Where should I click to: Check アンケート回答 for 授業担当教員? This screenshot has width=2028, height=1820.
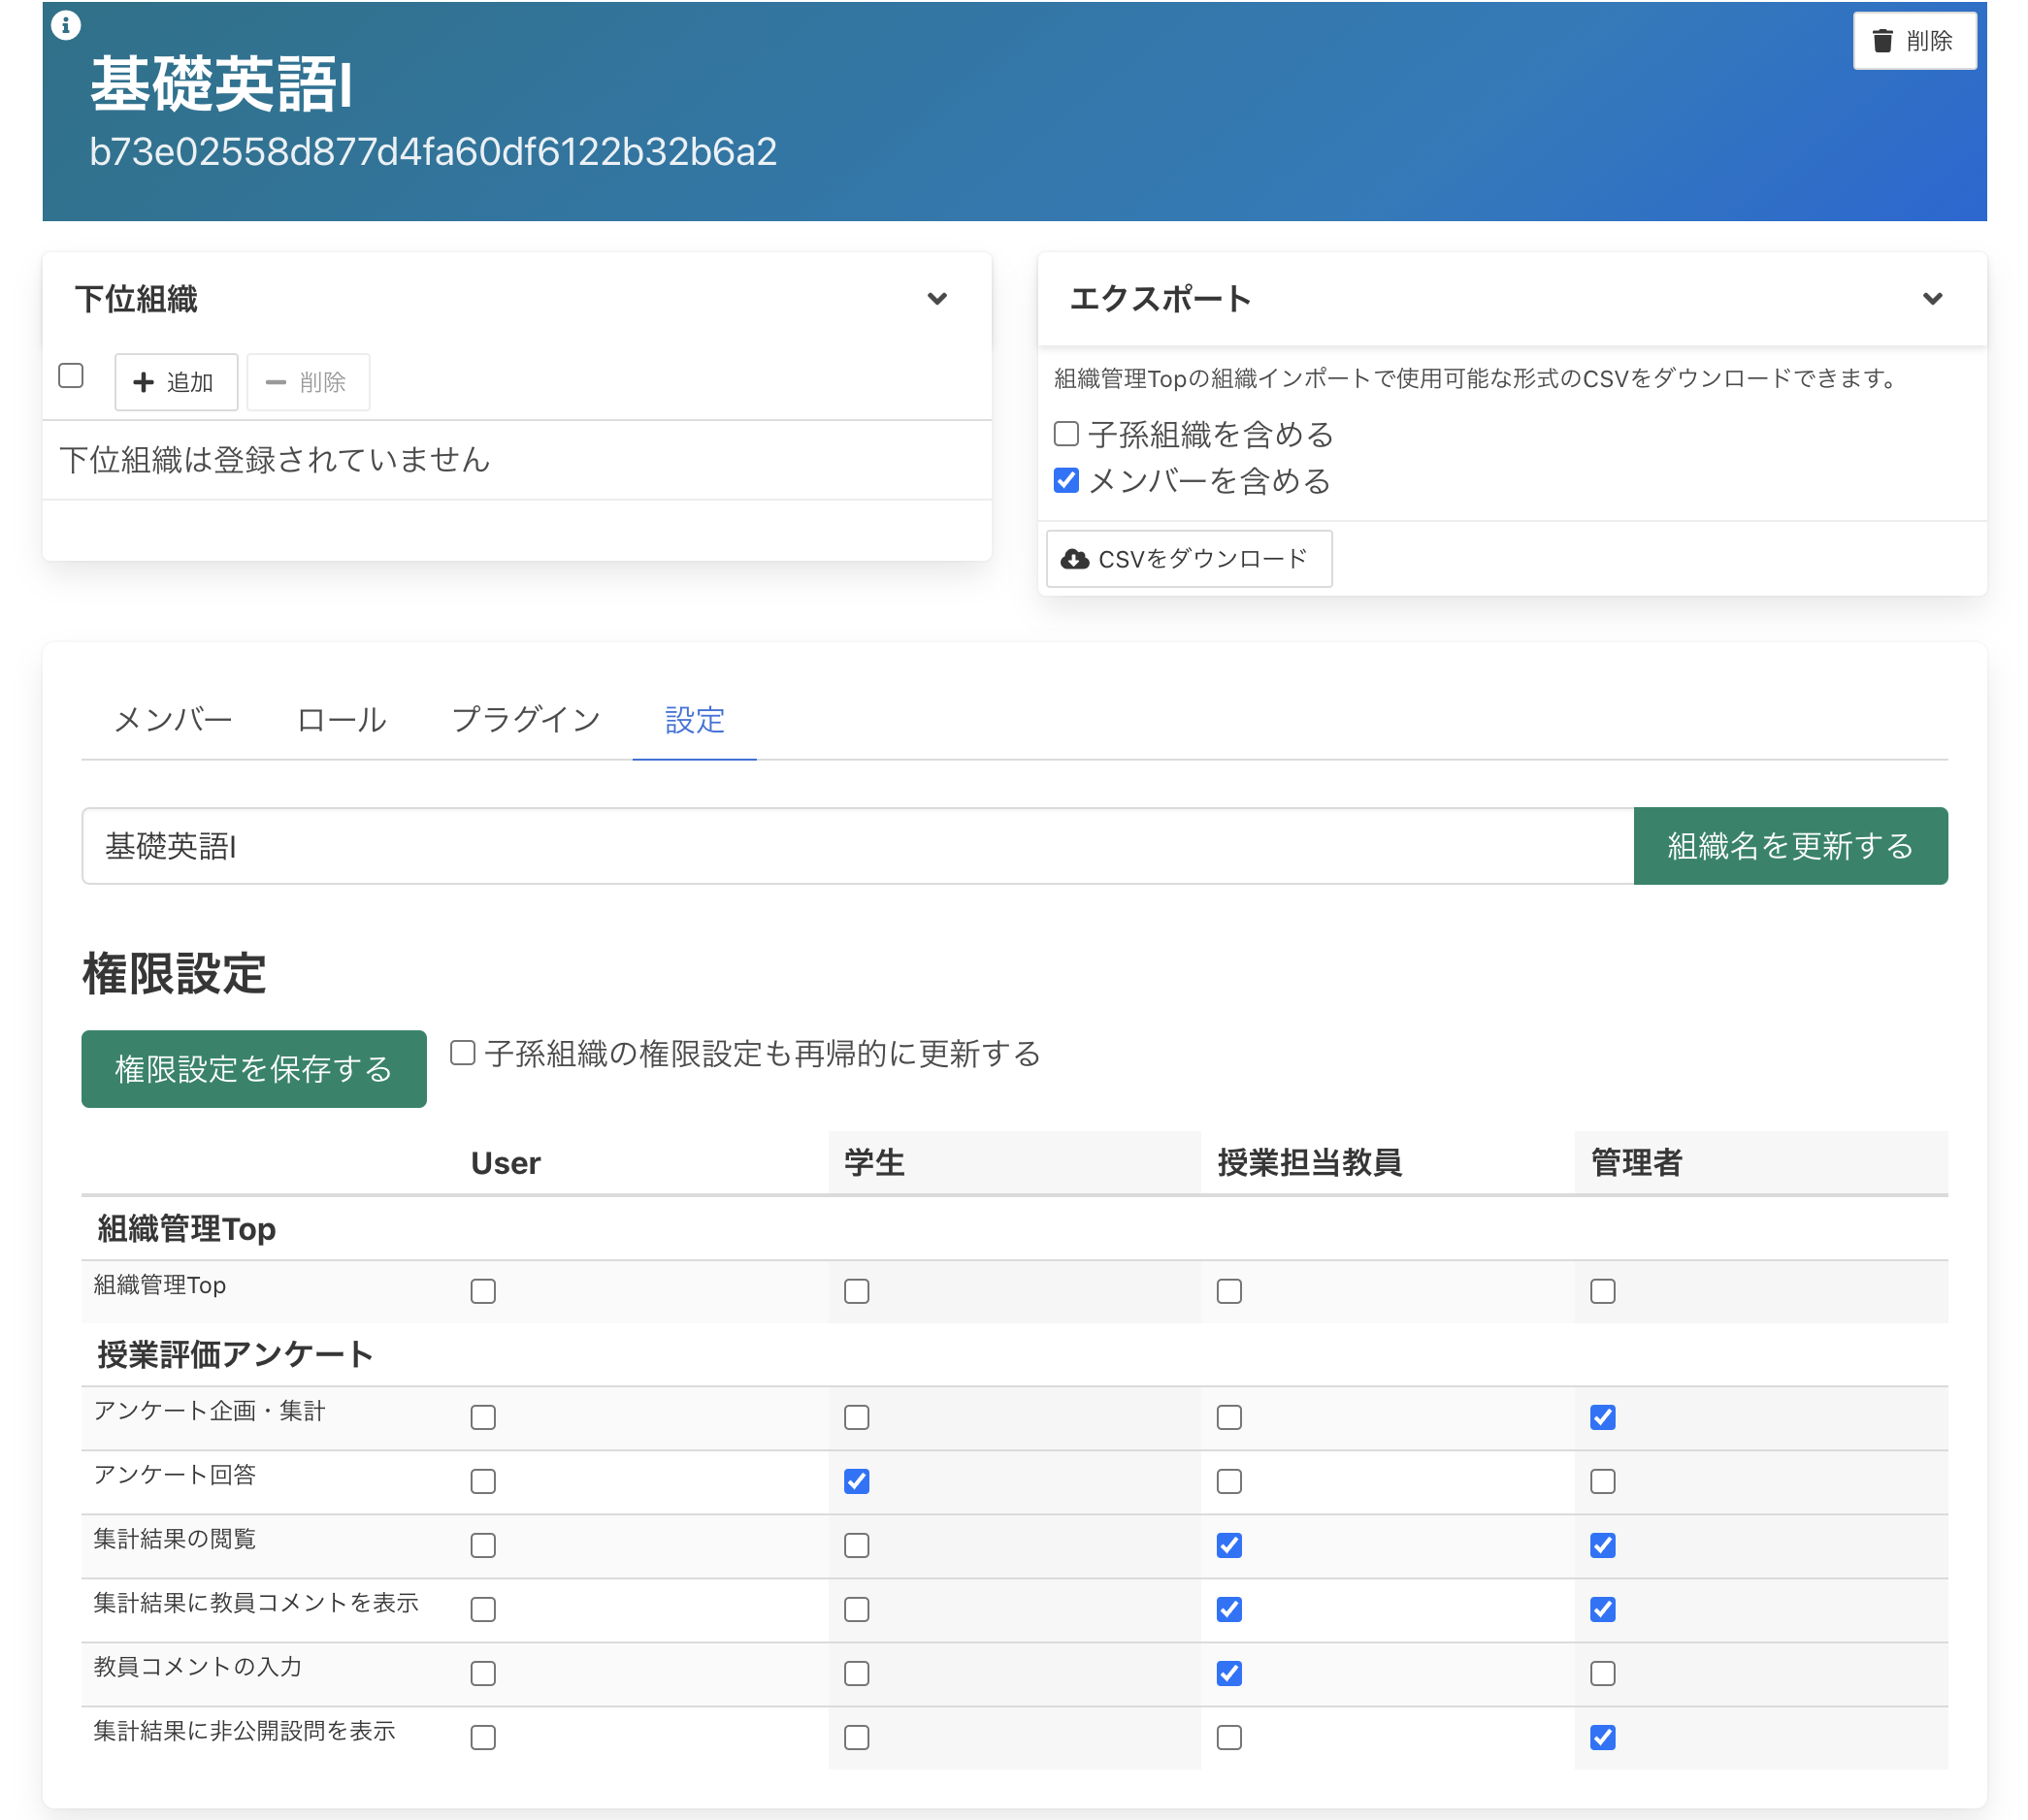coord(1229,1481)
